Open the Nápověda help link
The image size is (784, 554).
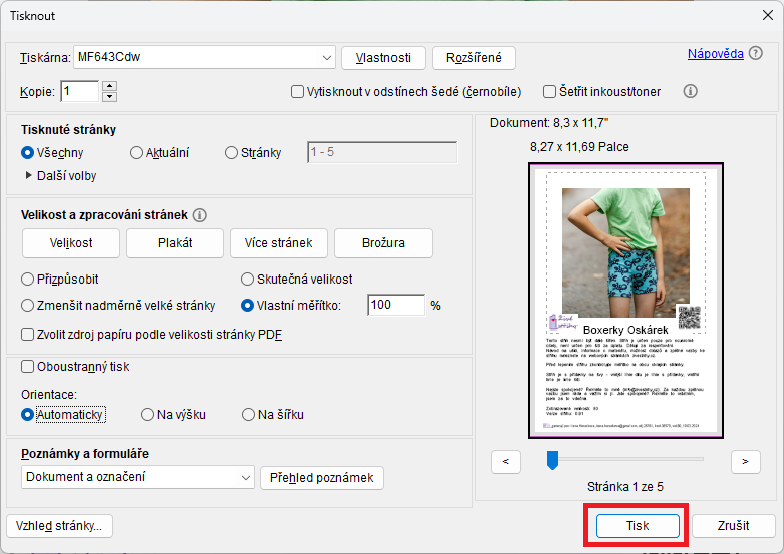715,54
